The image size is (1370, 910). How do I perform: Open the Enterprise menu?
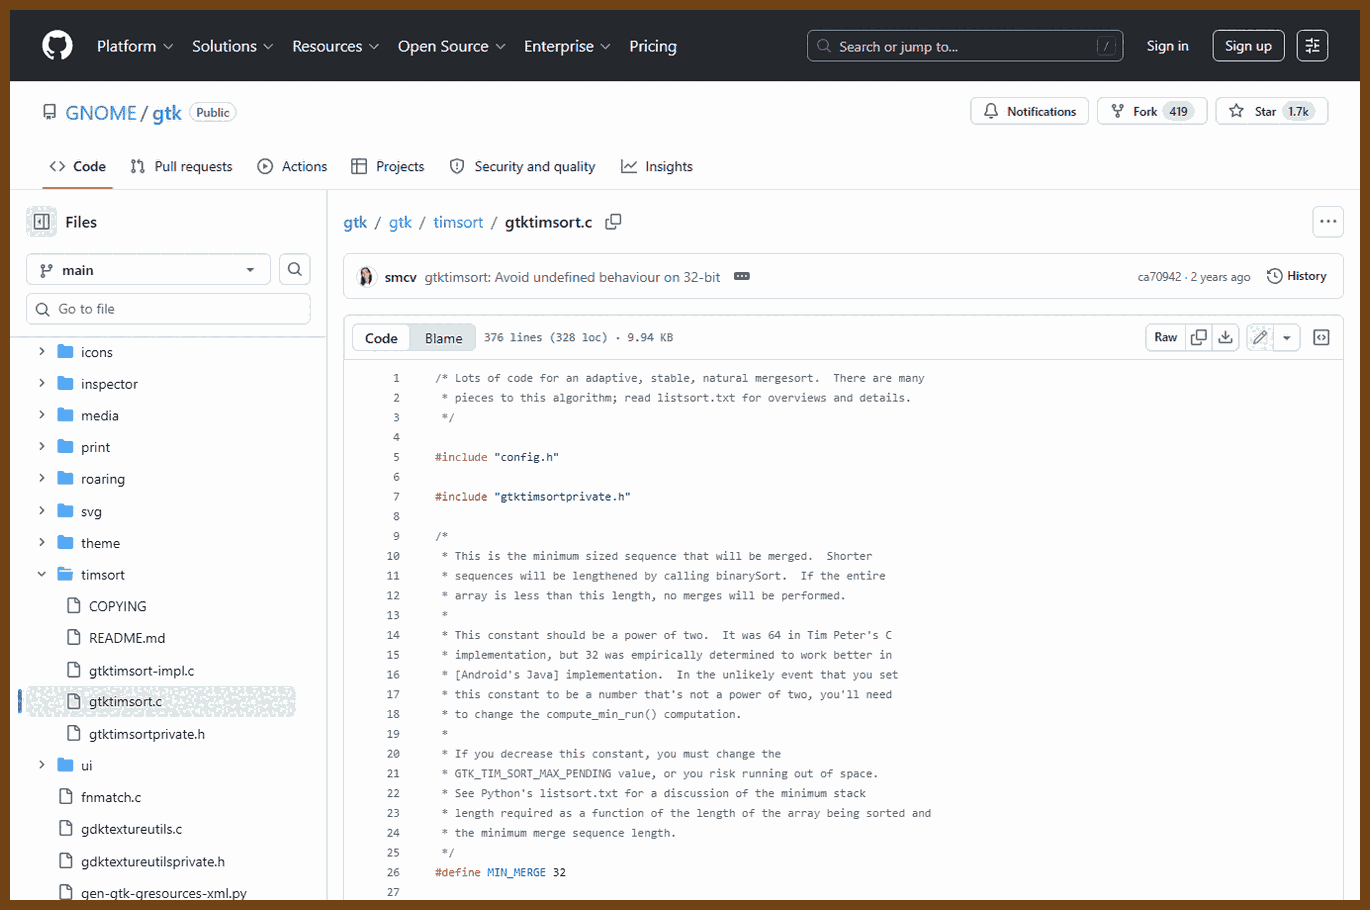(x=567, y=46)
